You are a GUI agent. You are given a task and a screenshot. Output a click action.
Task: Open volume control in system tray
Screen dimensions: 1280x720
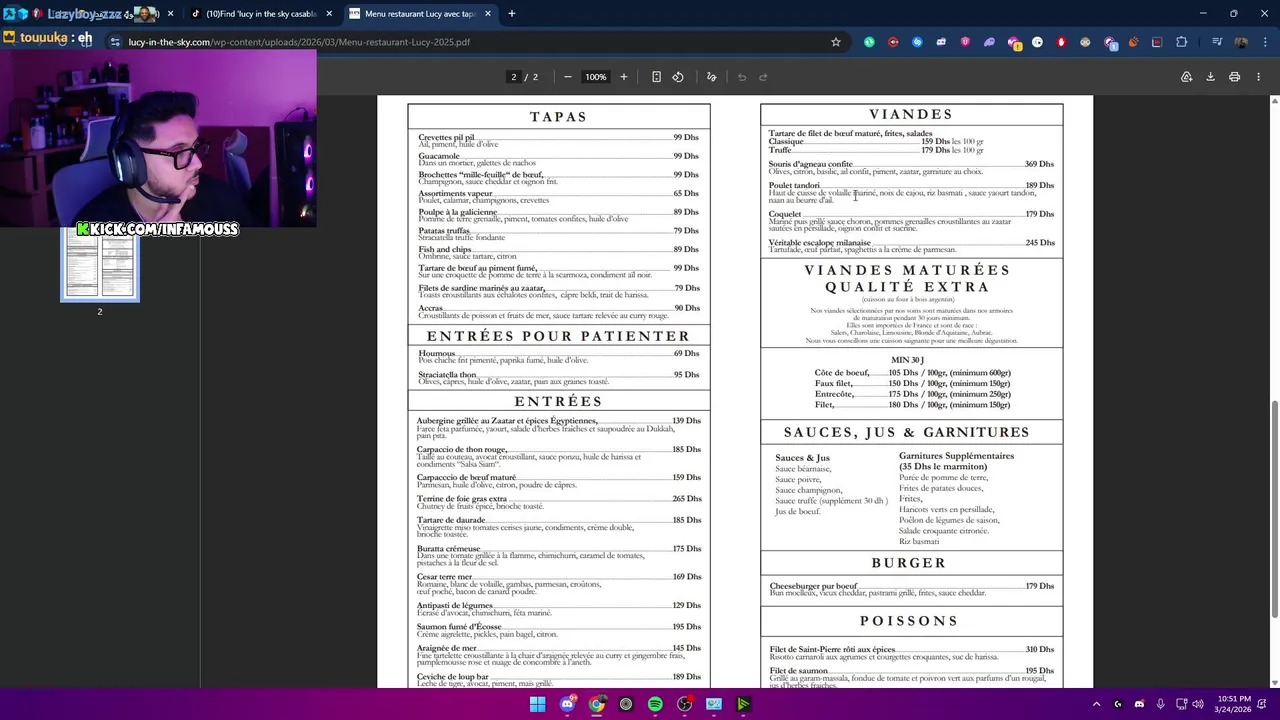pyautogui.click(x=1198, y=704)
